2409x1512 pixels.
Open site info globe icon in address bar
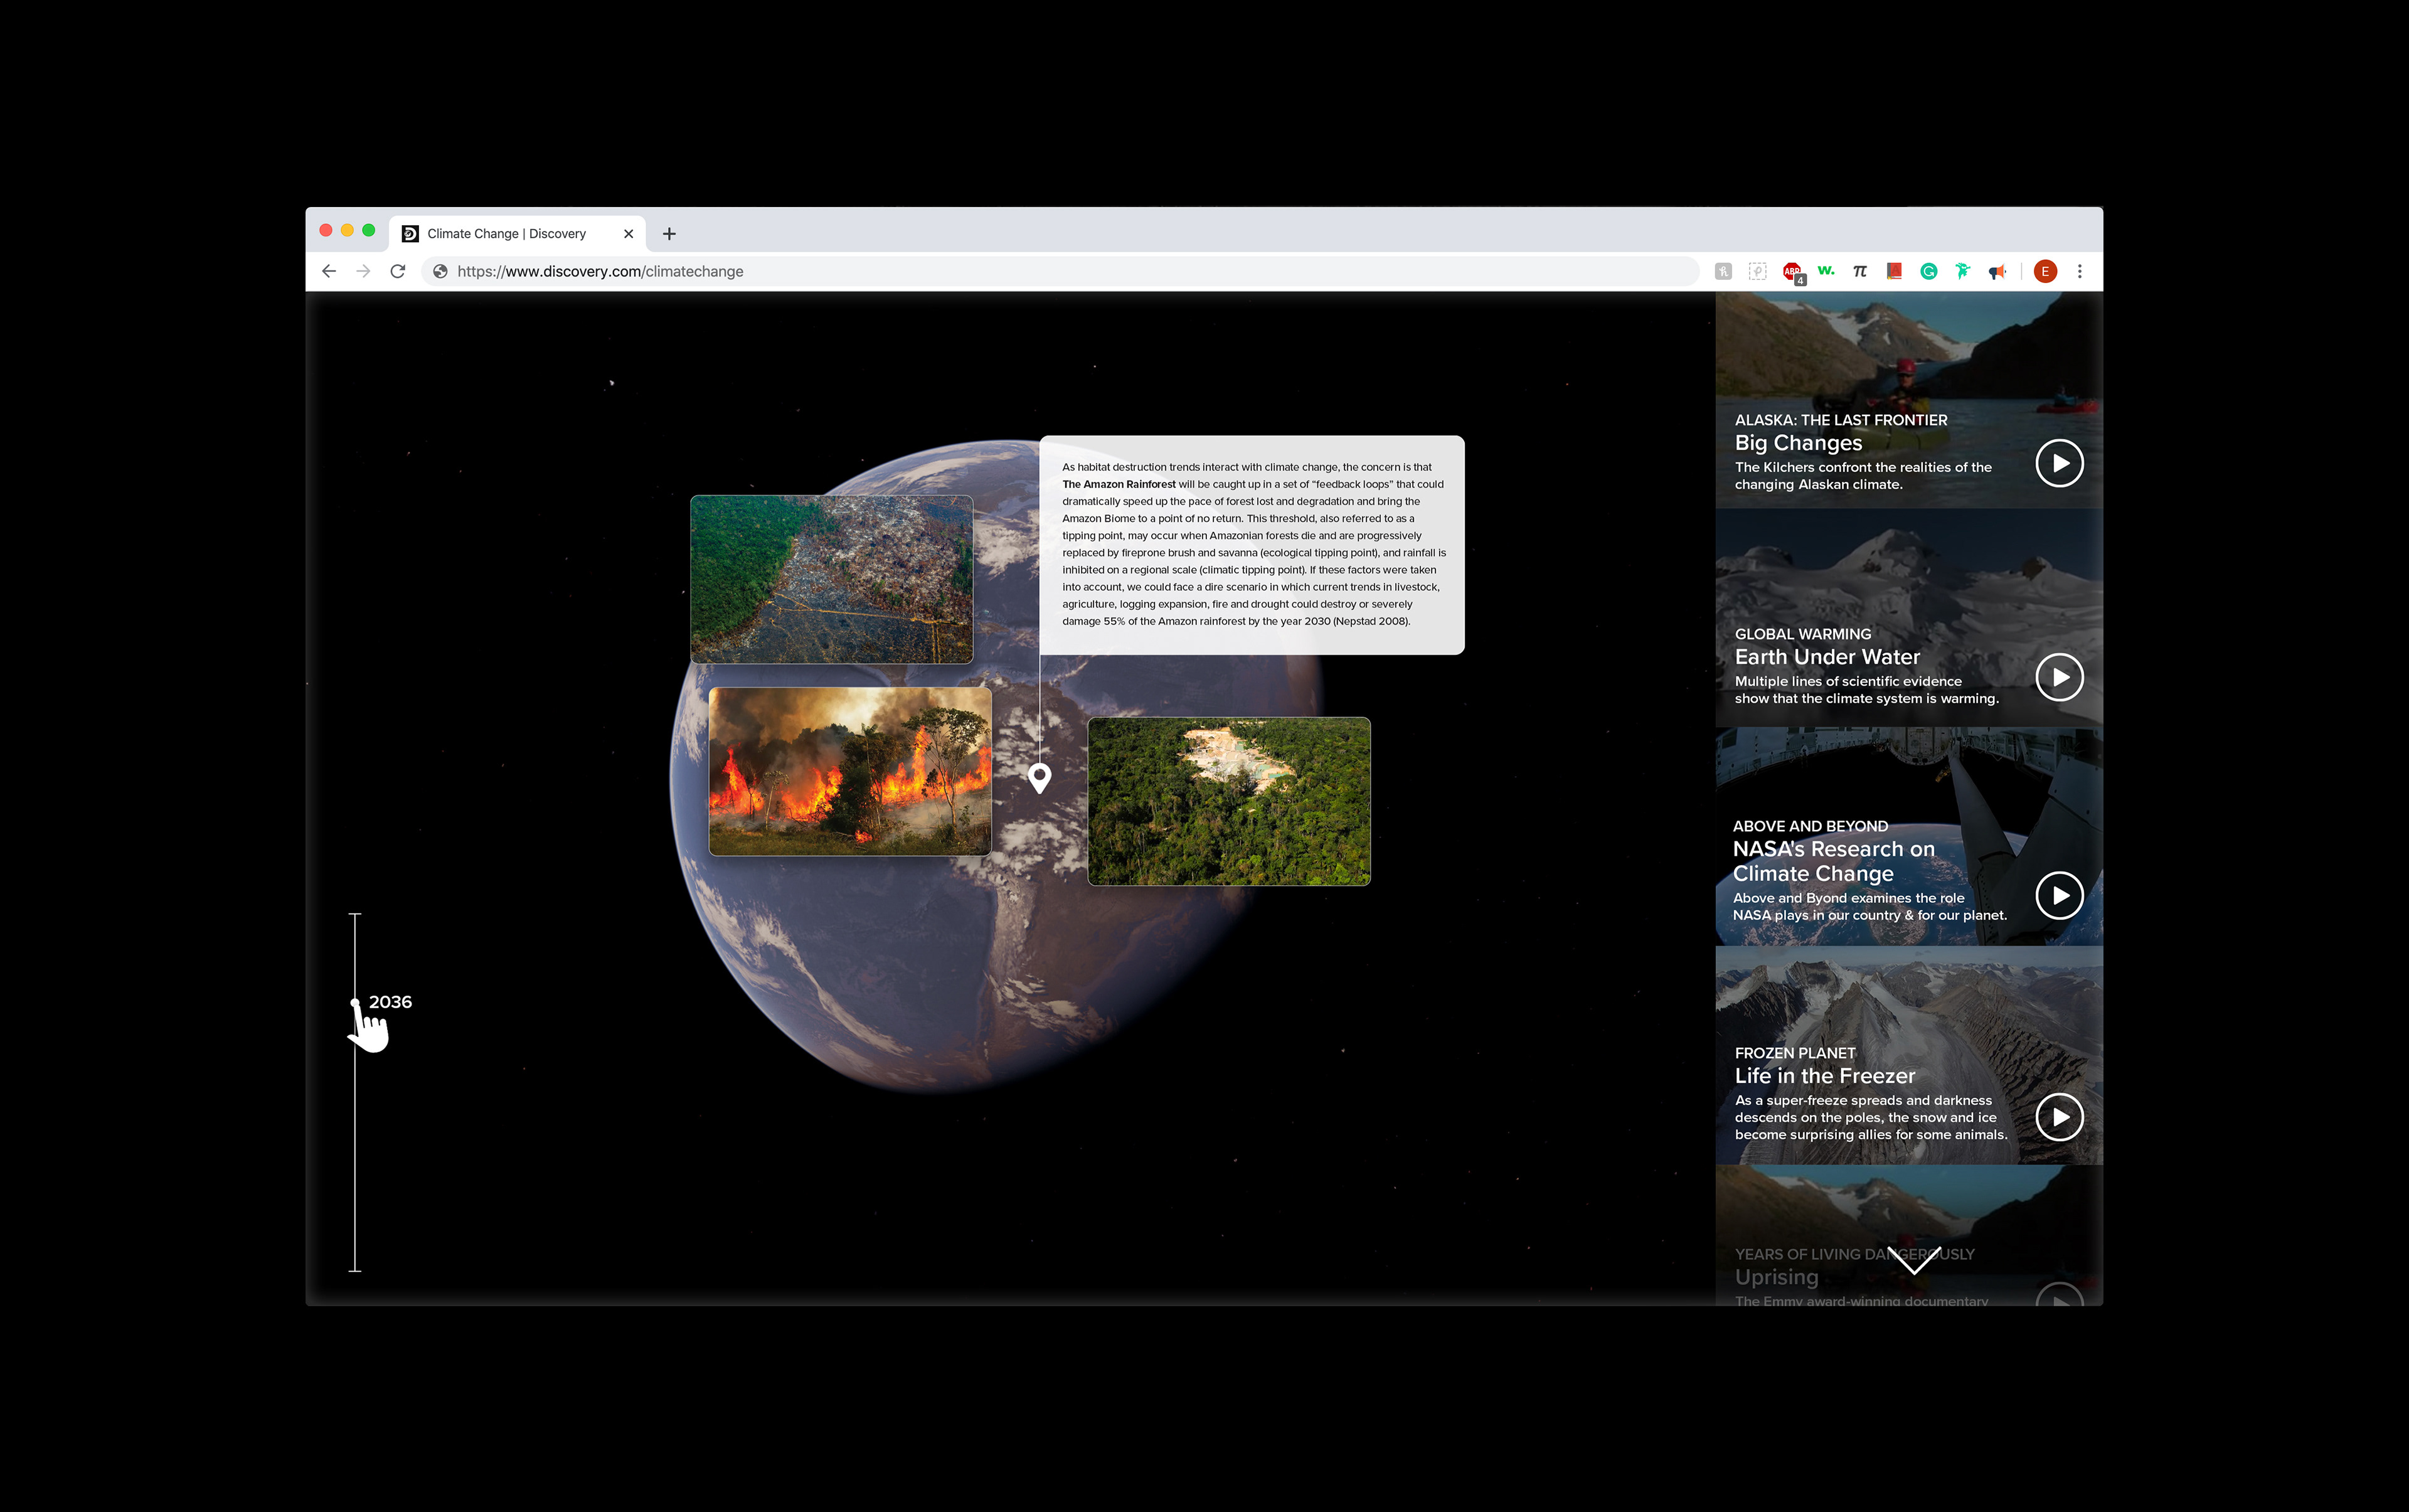tap(440, 271)
